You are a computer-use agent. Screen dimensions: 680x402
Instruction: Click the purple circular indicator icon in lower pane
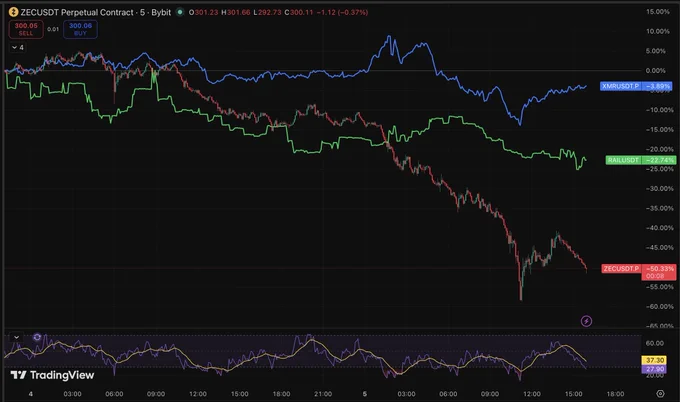[x=37, y=337]
